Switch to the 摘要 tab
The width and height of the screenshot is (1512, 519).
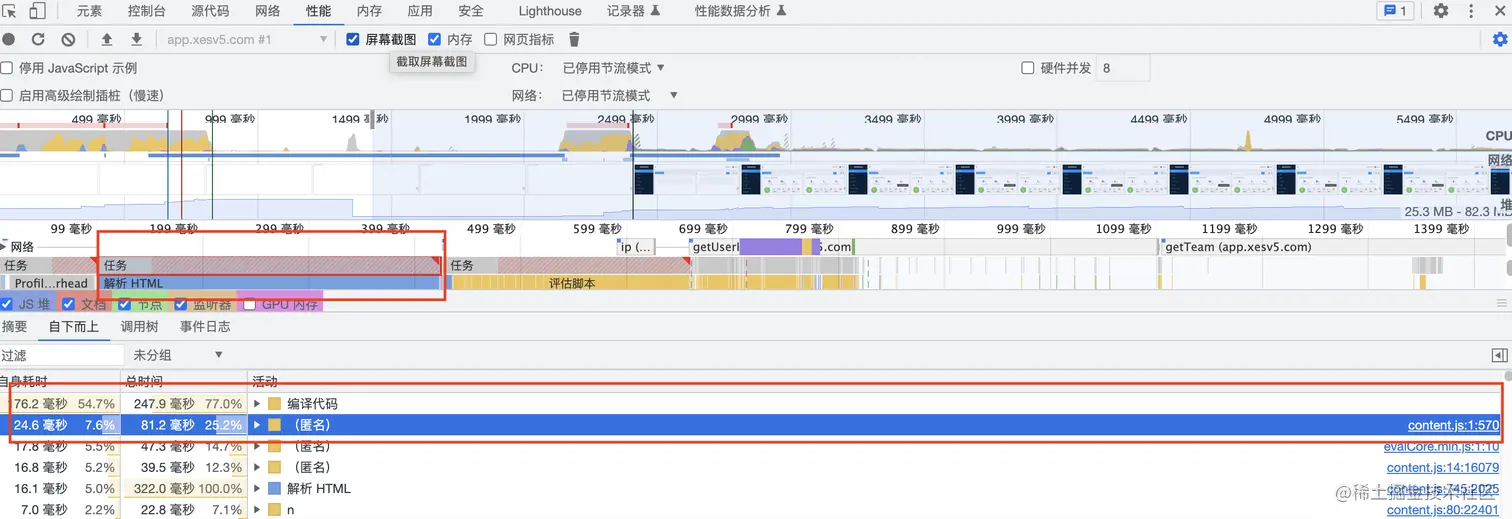15,327
